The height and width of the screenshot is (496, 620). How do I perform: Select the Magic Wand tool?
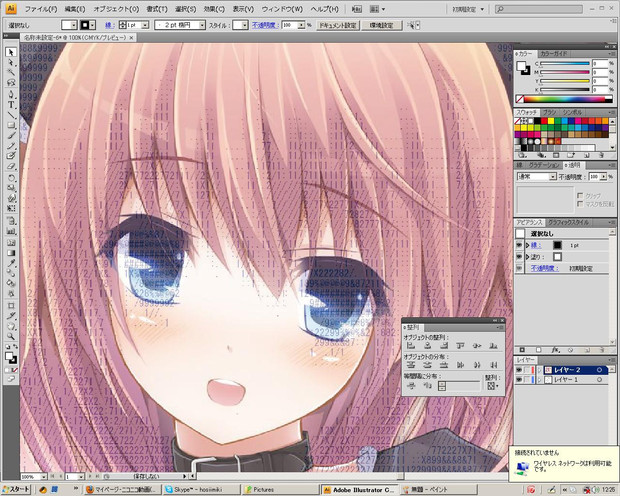click(11, 72)
